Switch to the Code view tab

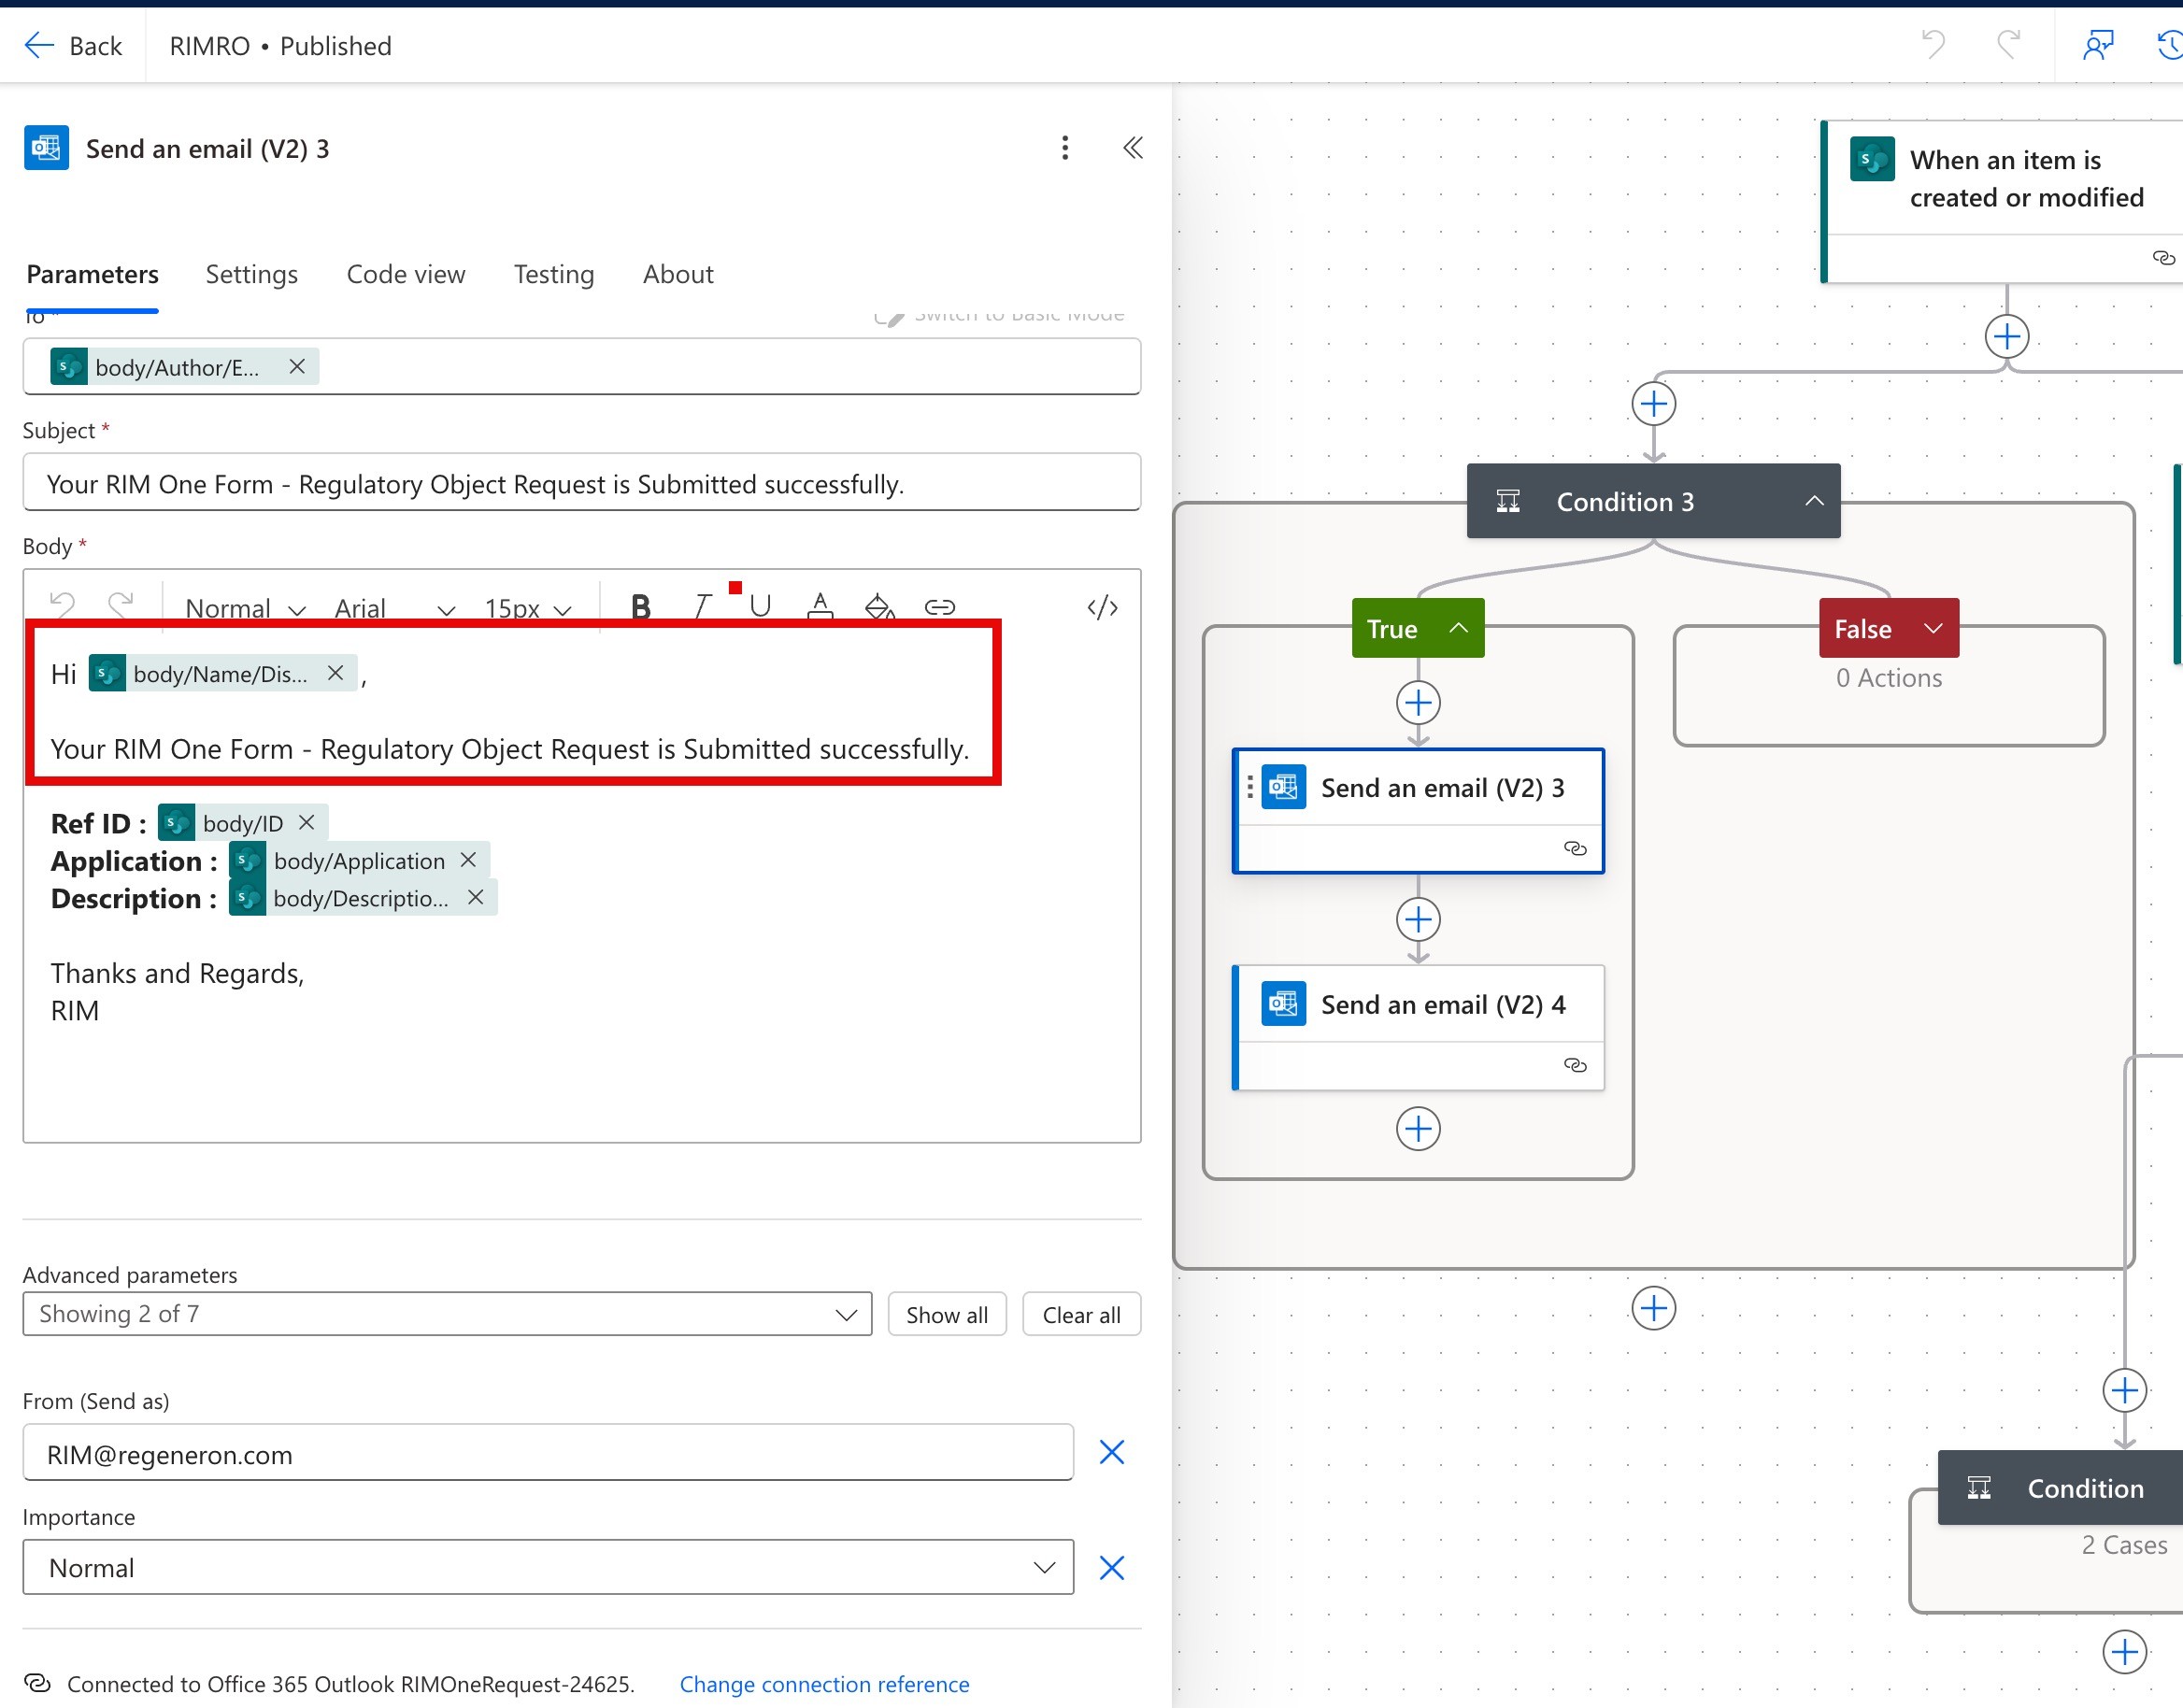pos(405,274)
